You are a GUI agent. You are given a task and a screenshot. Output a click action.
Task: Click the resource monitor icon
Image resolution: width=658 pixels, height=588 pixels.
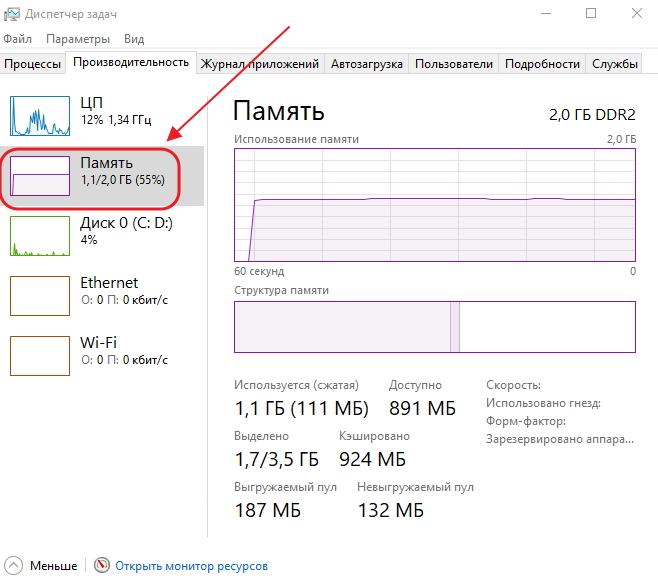click(x=102, y=565)
